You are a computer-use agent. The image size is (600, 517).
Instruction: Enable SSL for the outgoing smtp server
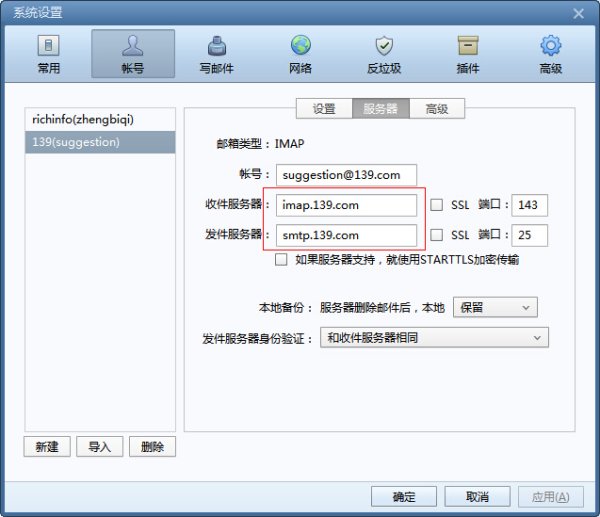pos(437,235)
